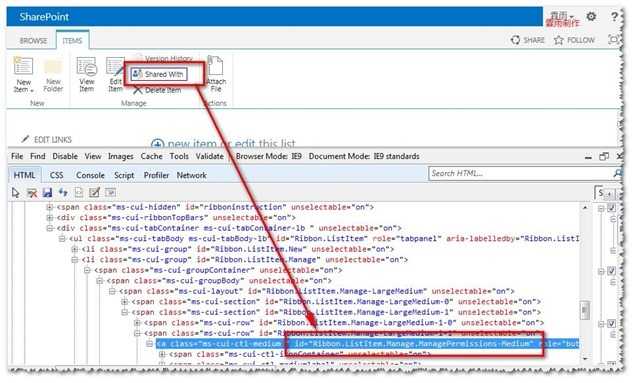Open help with the question mark icon

[x=614, y=16]
